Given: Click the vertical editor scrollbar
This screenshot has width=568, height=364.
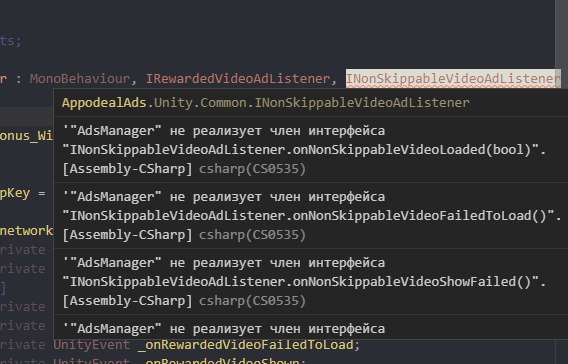Looking at the screenshot, I should 561,182.
